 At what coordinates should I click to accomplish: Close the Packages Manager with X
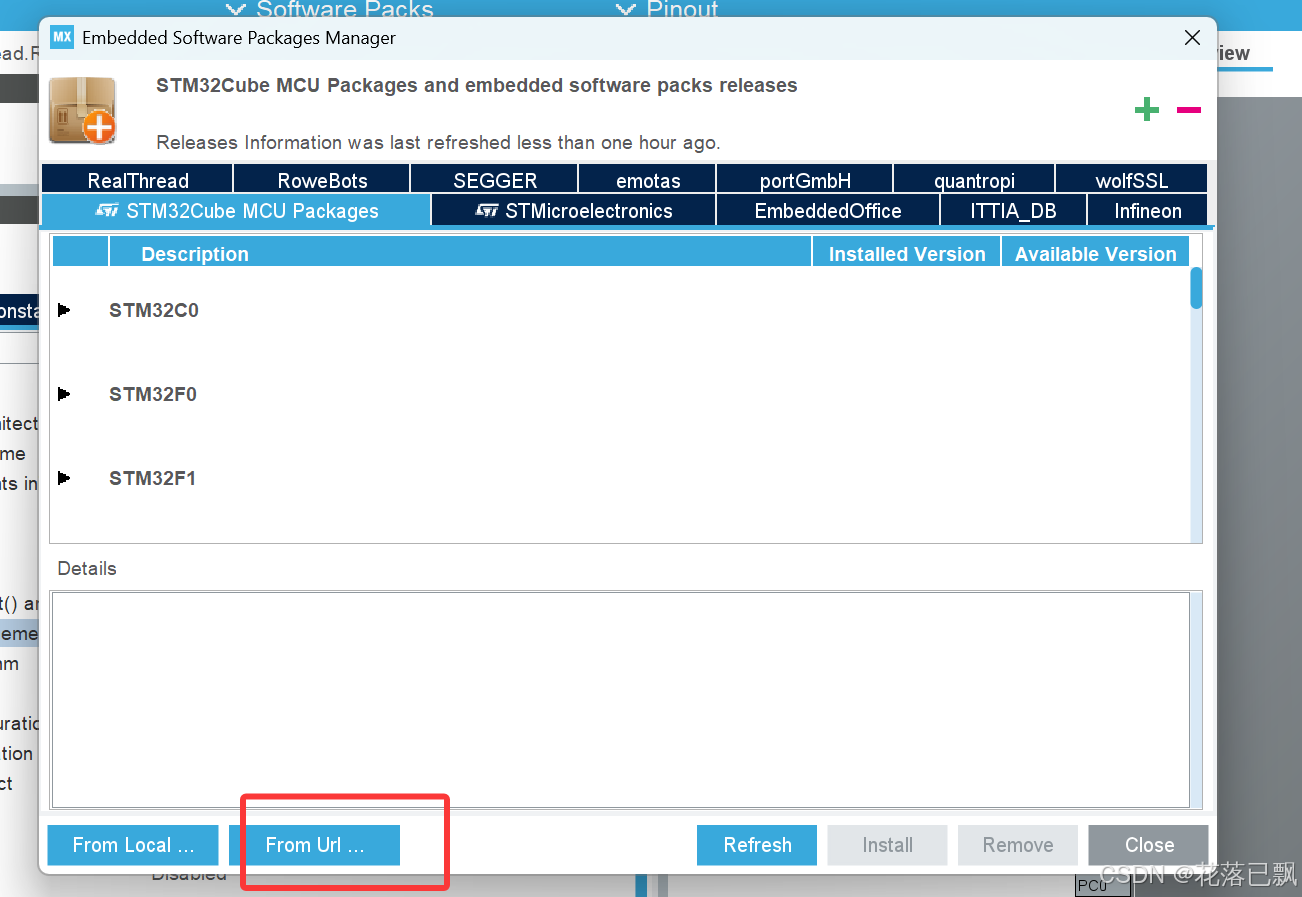pyautogui.click(x=1192, y=38)
